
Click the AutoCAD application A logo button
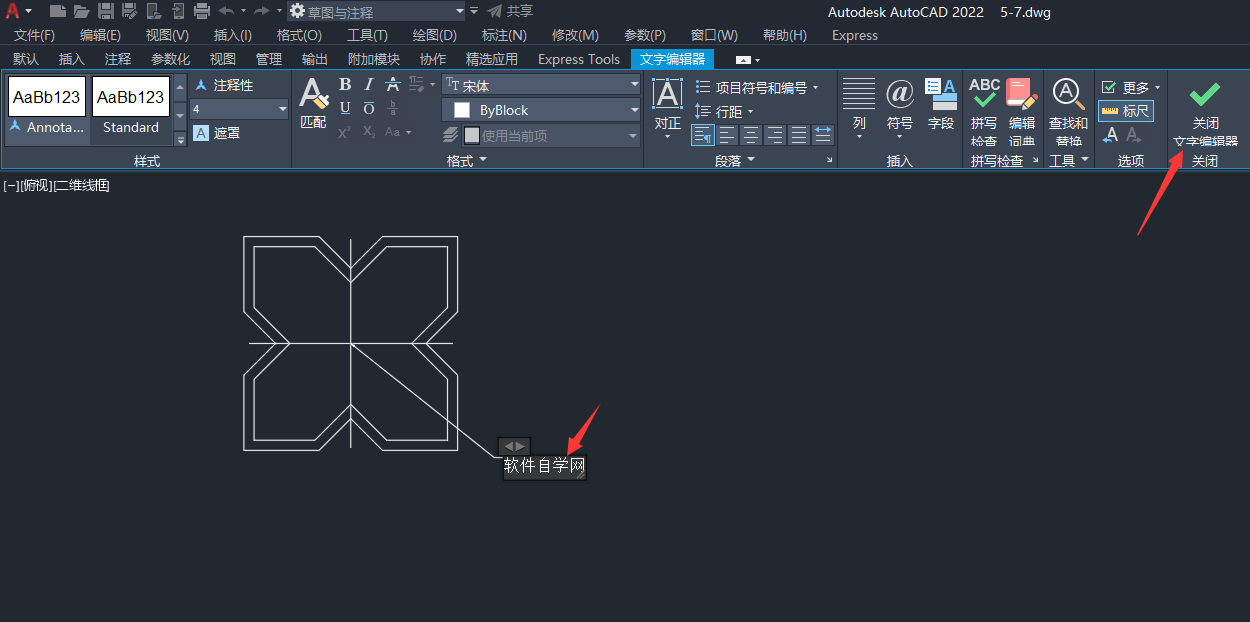click(x=13, y=11)
